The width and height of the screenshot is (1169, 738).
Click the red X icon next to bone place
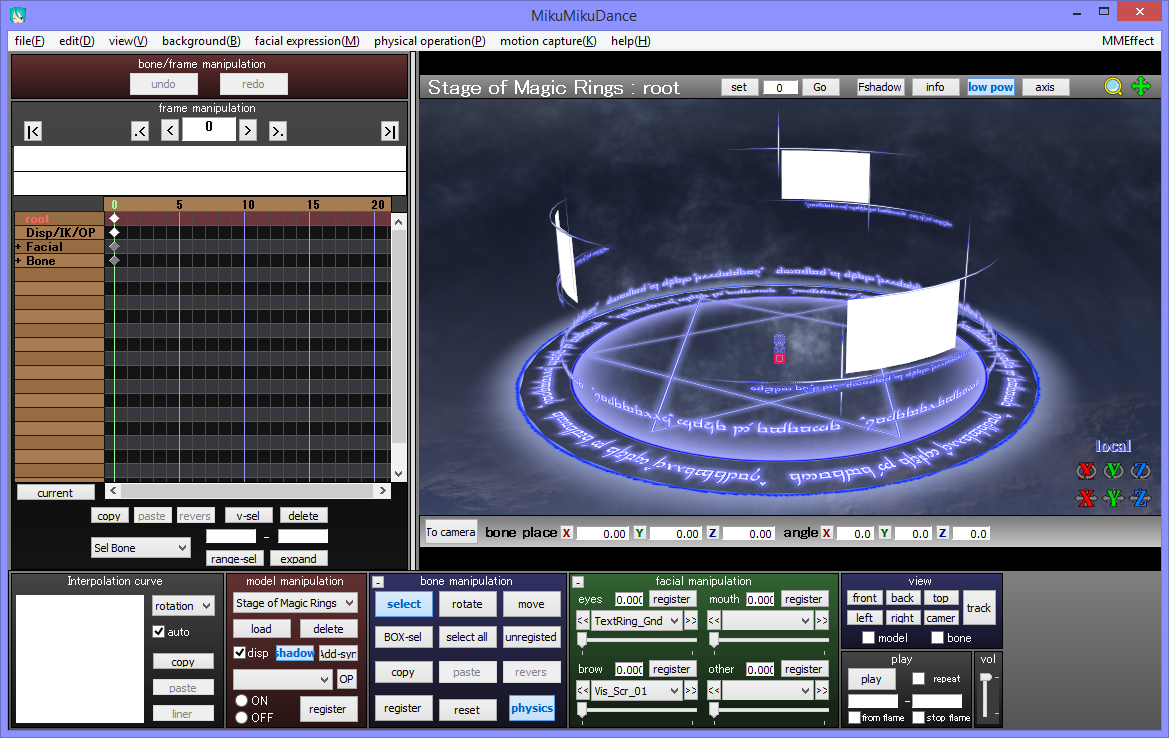click(x=566, y=533)
